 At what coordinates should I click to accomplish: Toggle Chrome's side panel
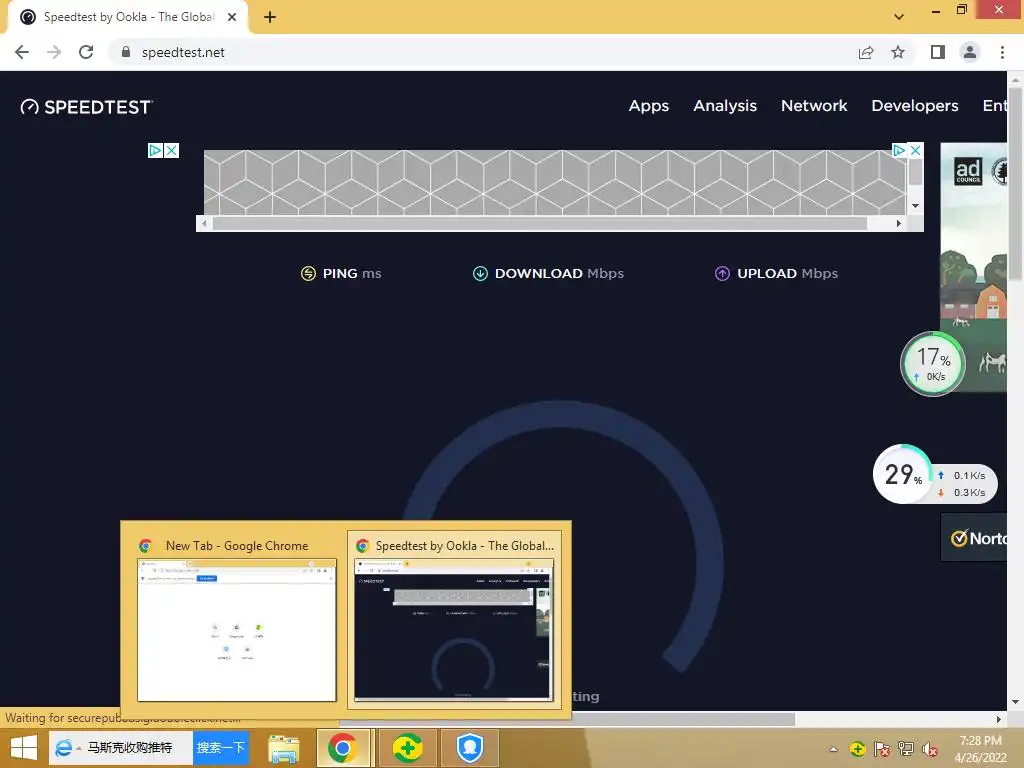pos(938,52)
